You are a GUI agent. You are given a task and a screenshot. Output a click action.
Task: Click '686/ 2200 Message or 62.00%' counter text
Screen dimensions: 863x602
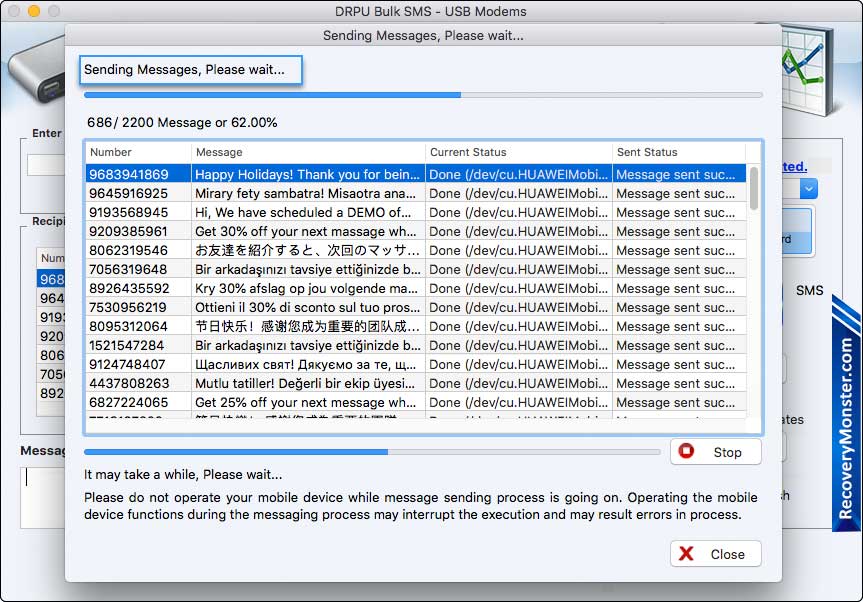[182, 123]
